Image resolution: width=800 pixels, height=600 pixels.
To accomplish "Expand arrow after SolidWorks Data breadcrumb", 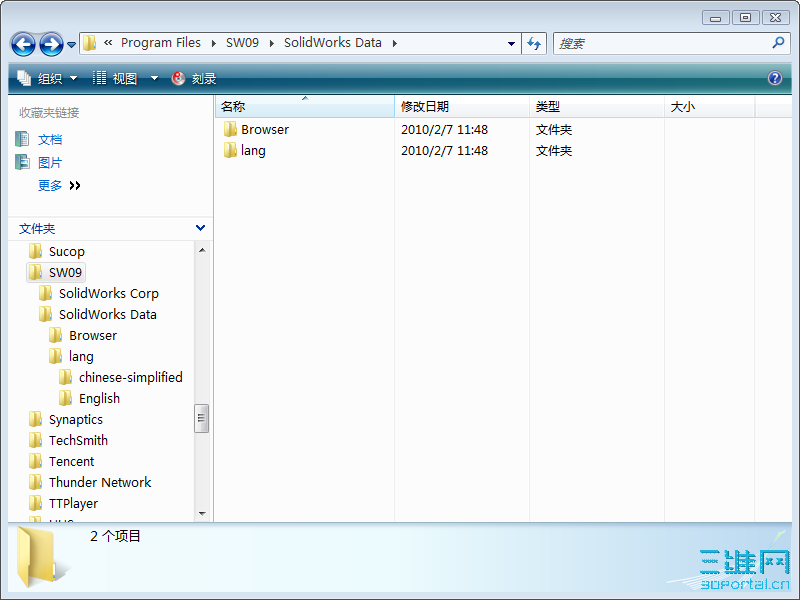I will tap(394, 43).
